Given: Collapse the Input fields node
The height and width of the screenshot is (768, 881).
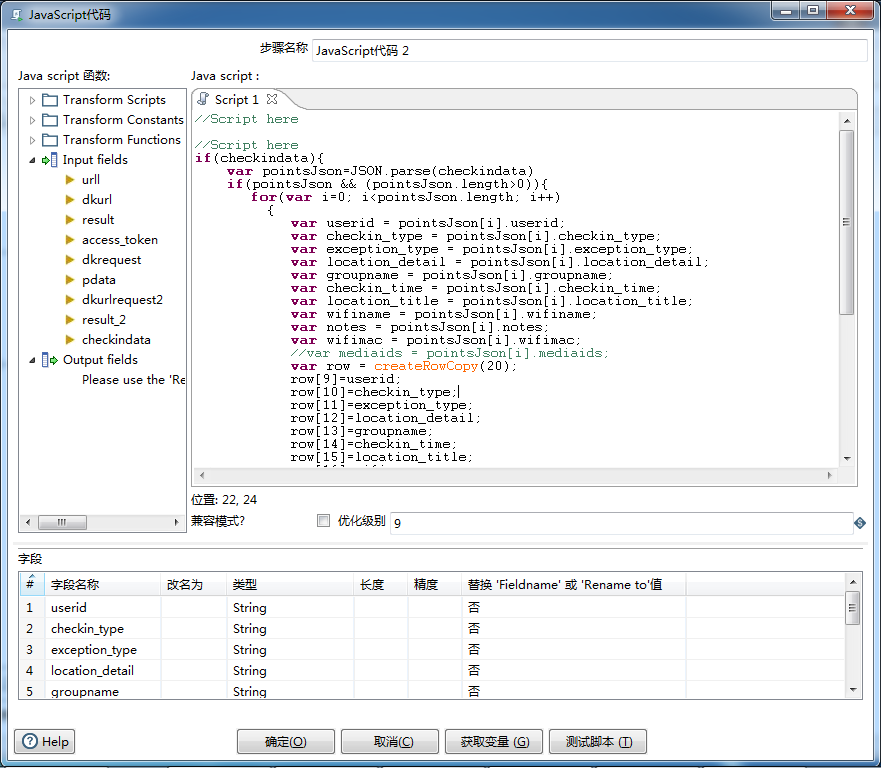Looking at the screenshot, I should coord(32,160).
